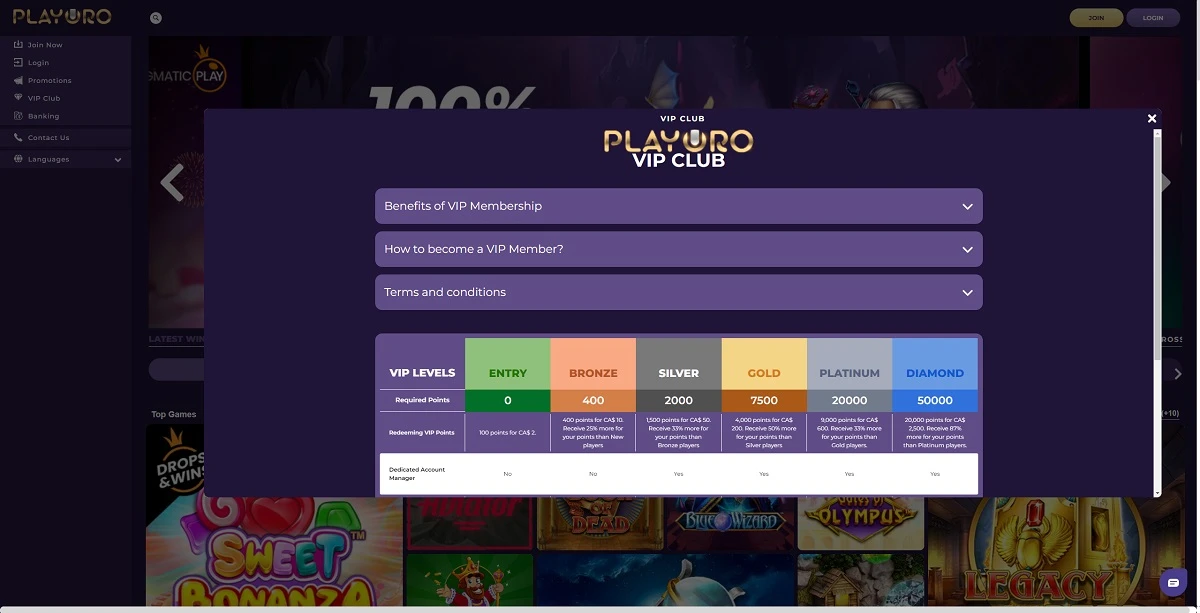Close the VIP Club popup
The image size is (1200, 613).
[1152, 118]
